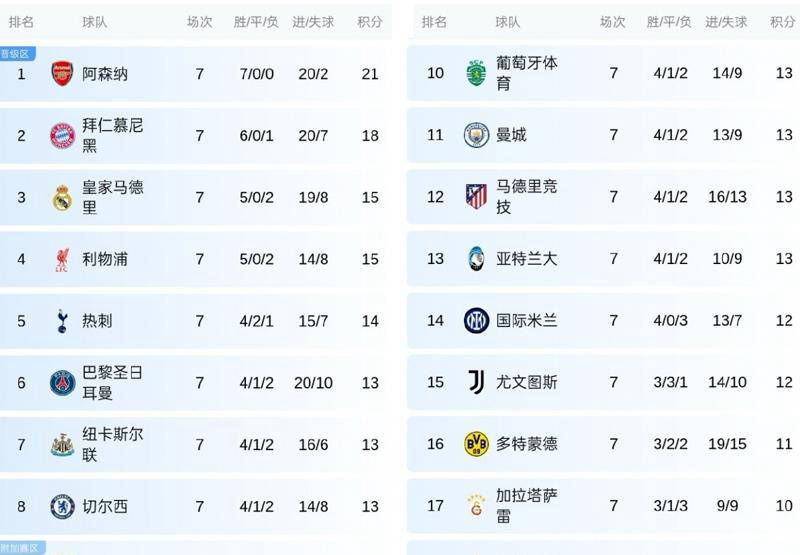Open the Borussia Dortmund BVB badge
The height and width of the screenshot is (555, 800).
coord(476,443)
